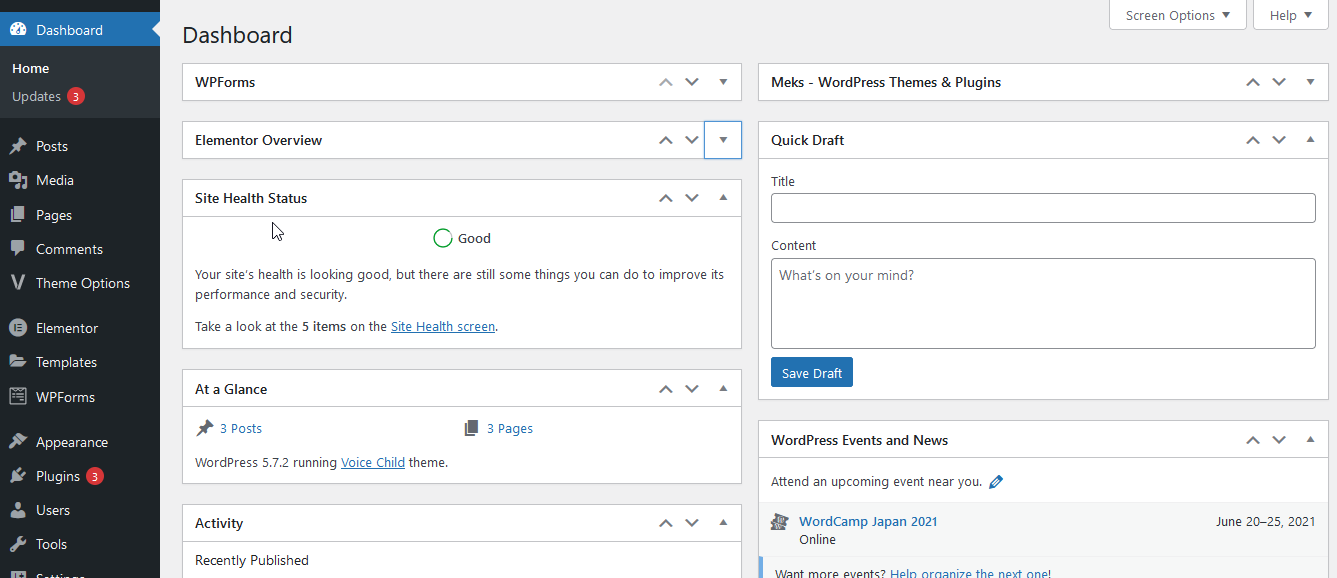Open Tools from the sidebar menu

(x=18, y=544)
